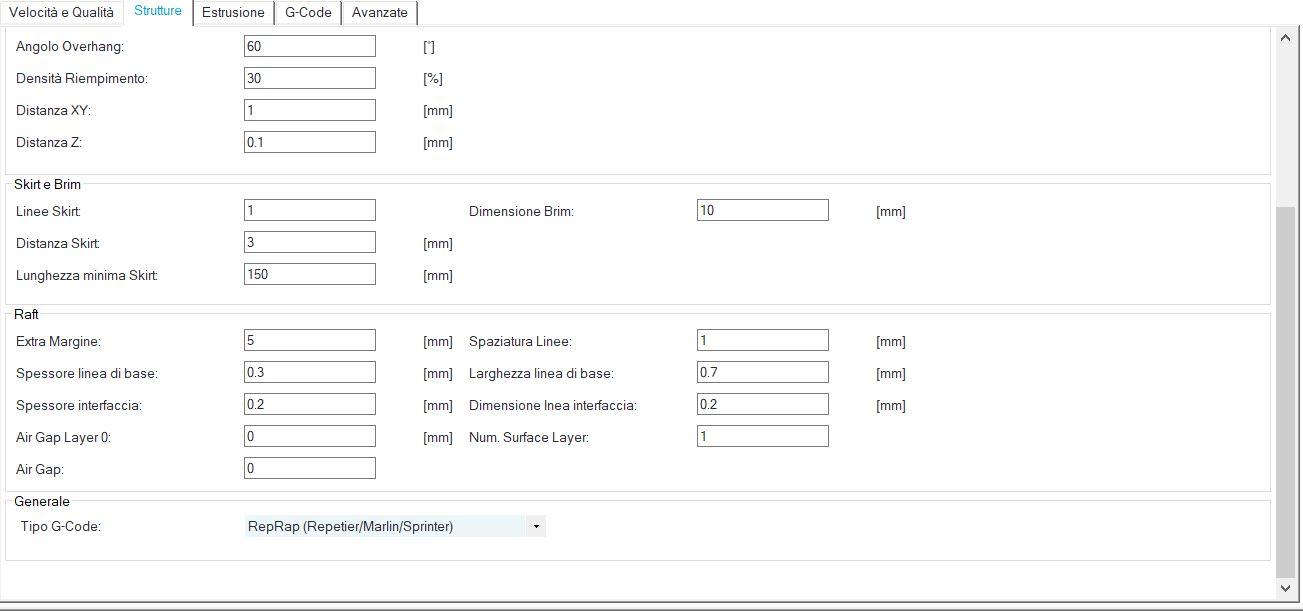This screenshot has height=611, width=1303.
Task: Click the Spessore linea di base field
Action: point(310,372)
